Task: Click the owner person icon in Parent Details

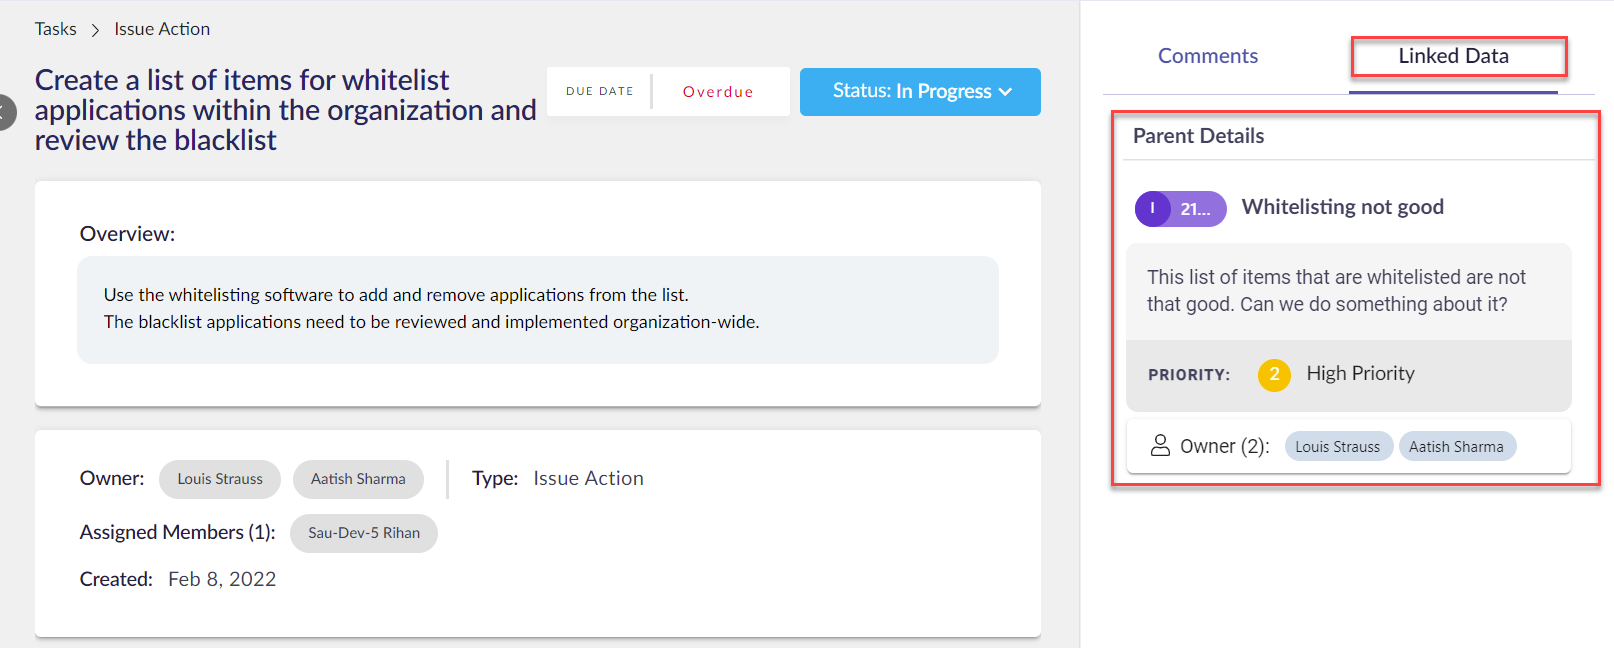Action: pos(1160,446)
